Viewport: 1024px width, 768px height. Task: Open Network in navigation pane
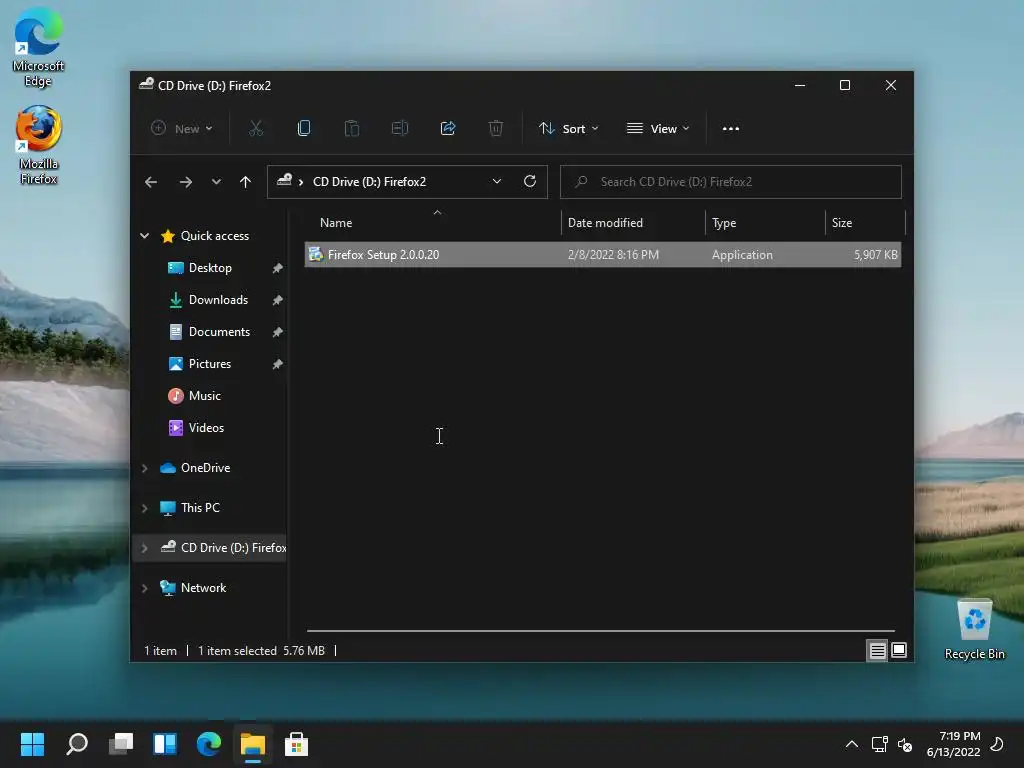tap(203, 588)
